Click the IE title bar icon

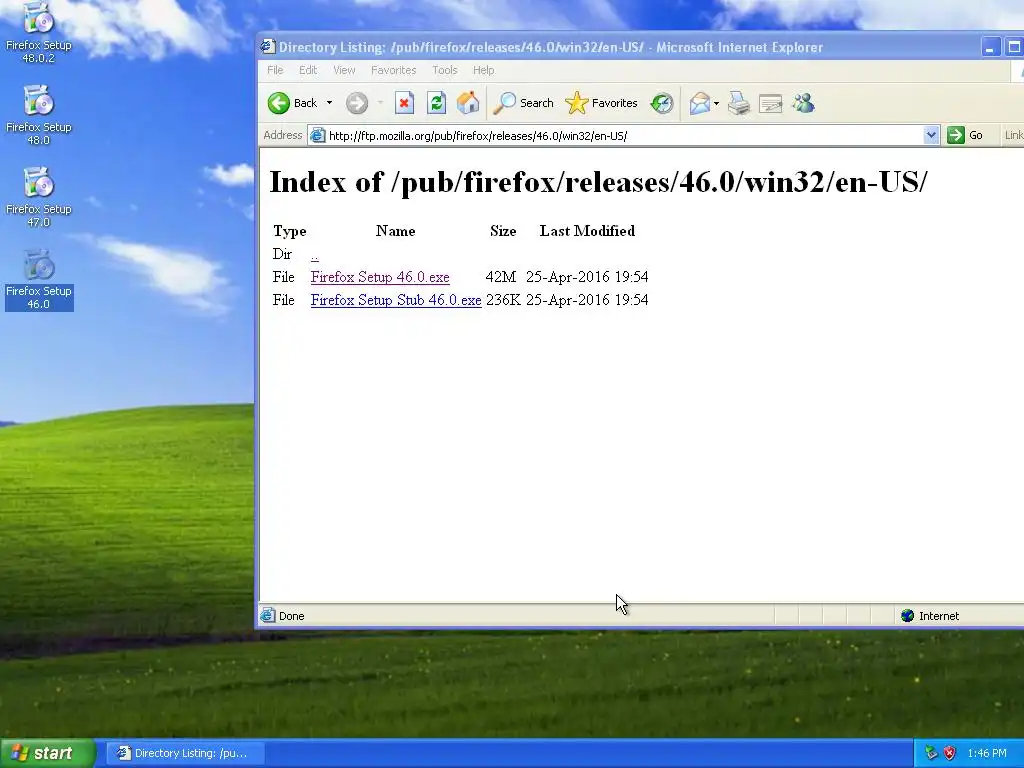click(x=267, y=46)
